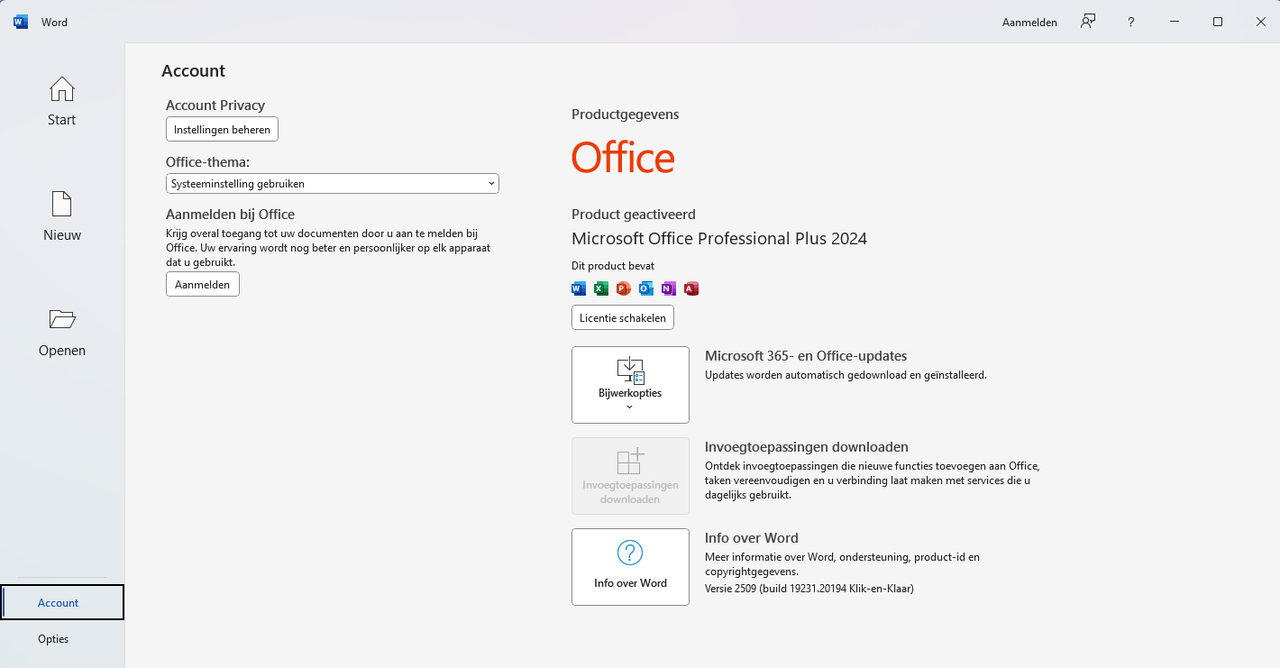Click the Productgegevens heading
This screenshot has width=1280, height=668.
click(x=625, y=114)
